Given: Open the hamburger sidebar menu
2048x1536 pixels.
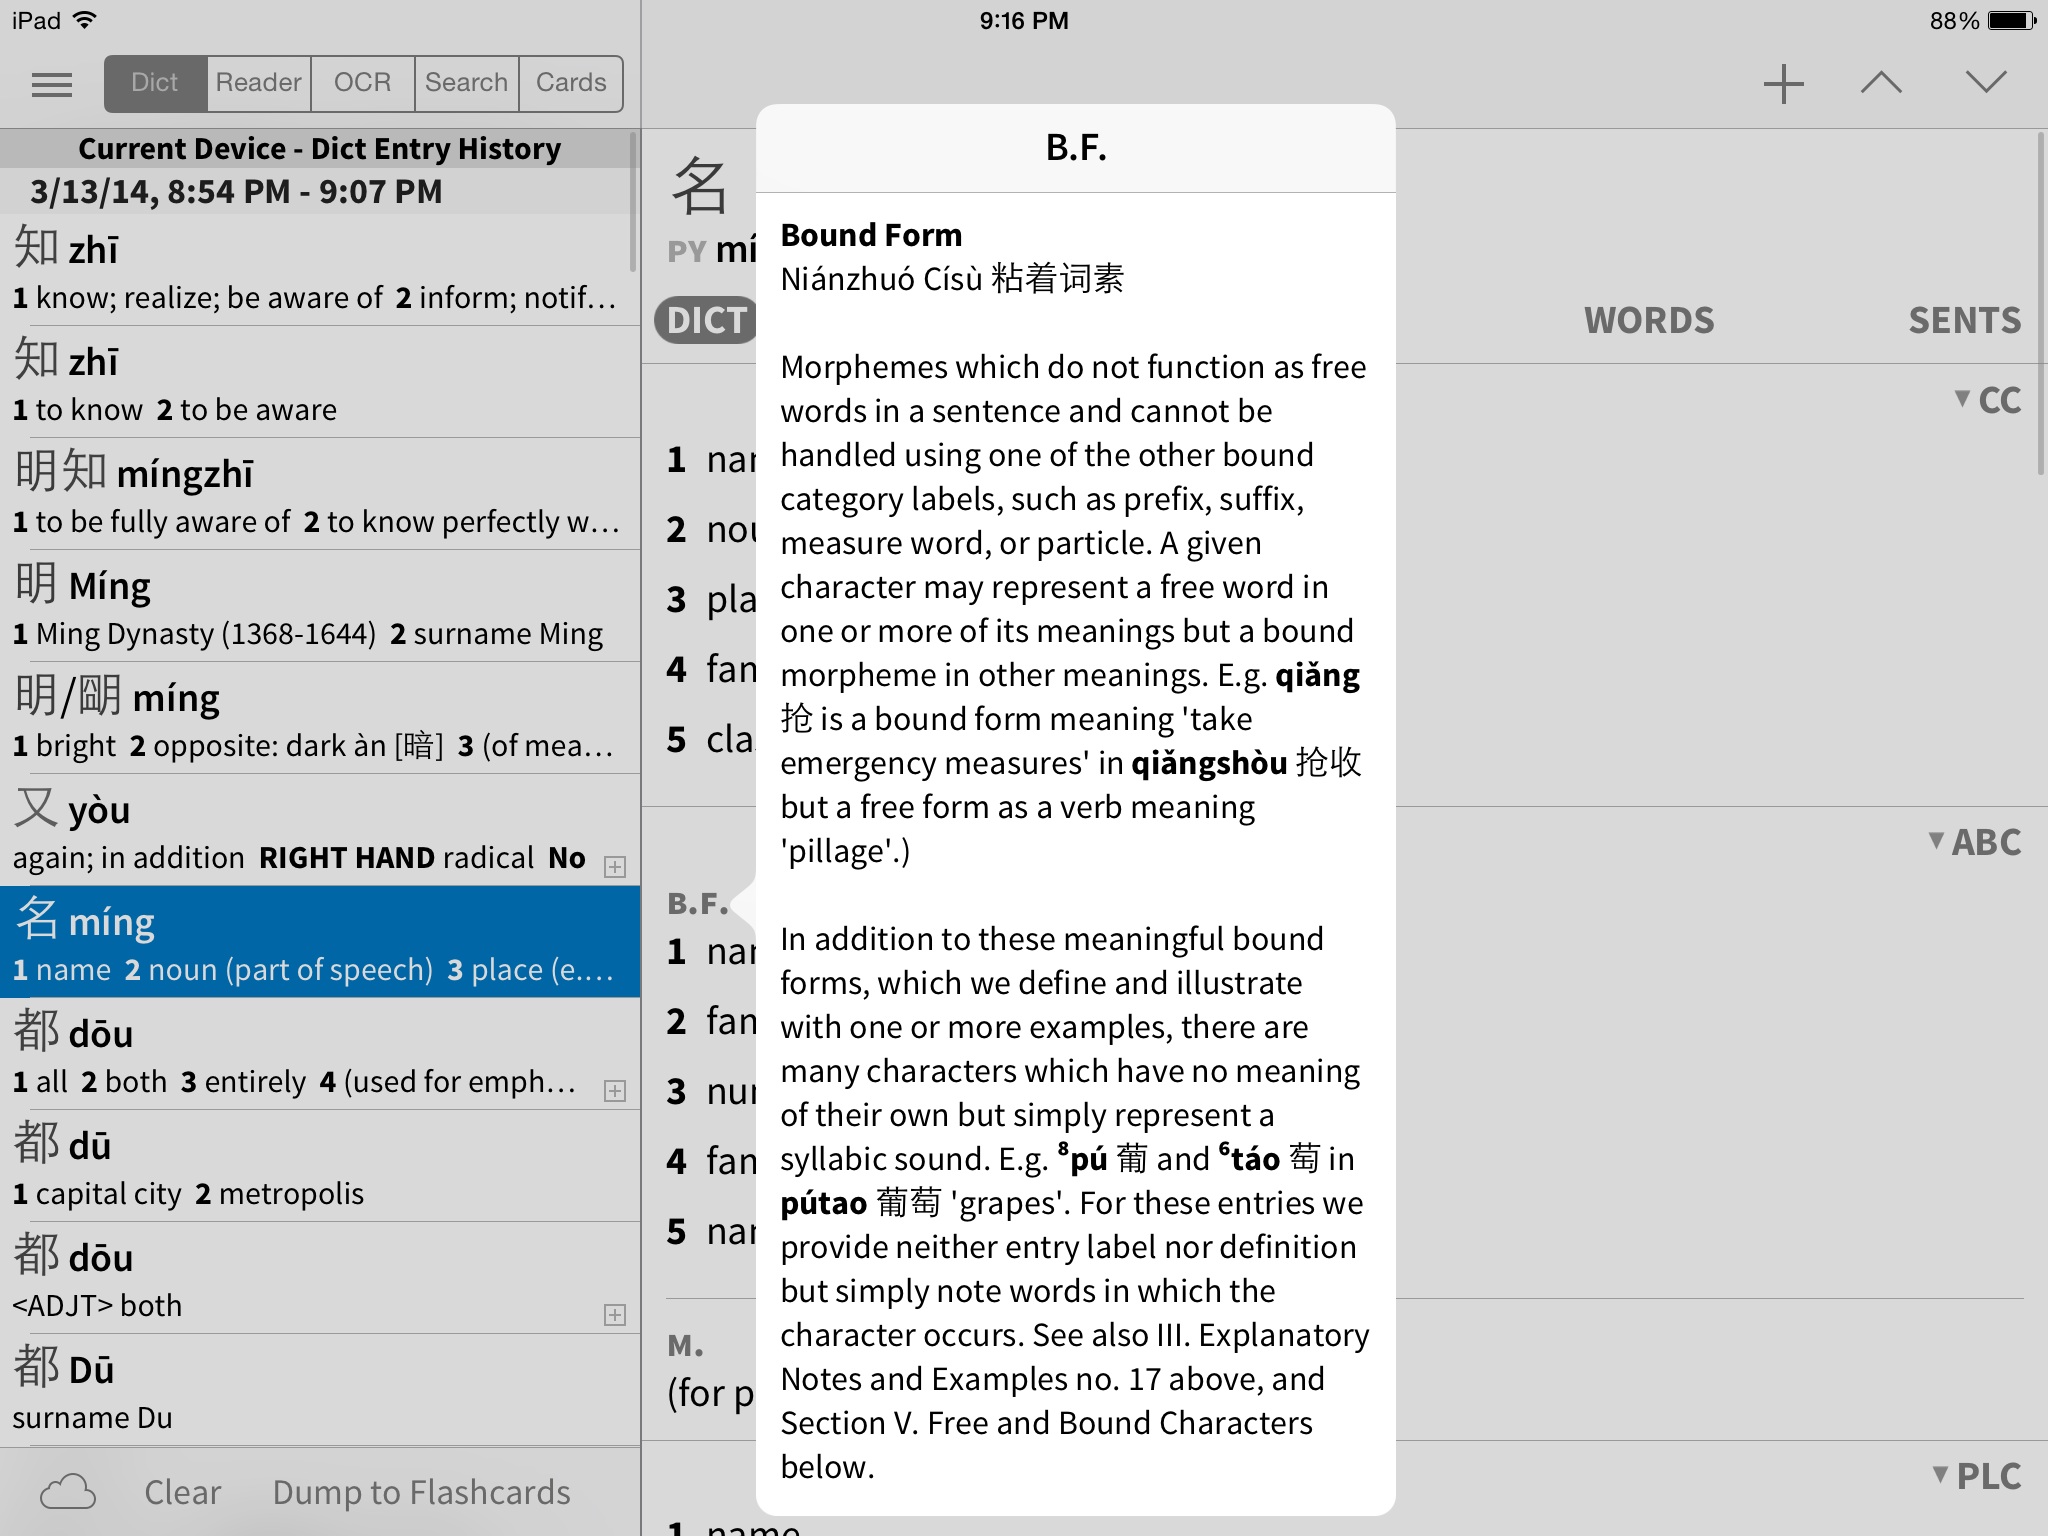Looking at the screenshot, I should point(52,84).
